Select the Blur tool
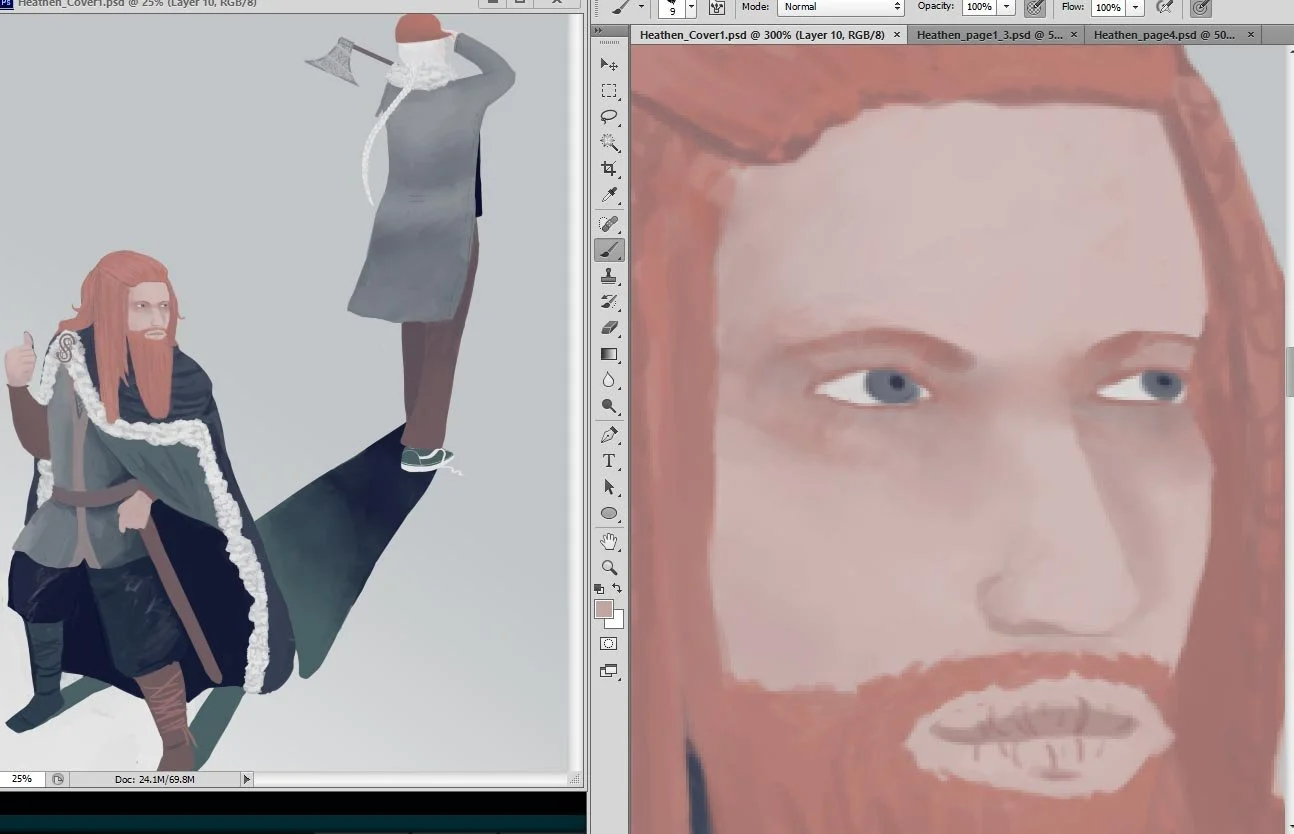 coord(609,380)
